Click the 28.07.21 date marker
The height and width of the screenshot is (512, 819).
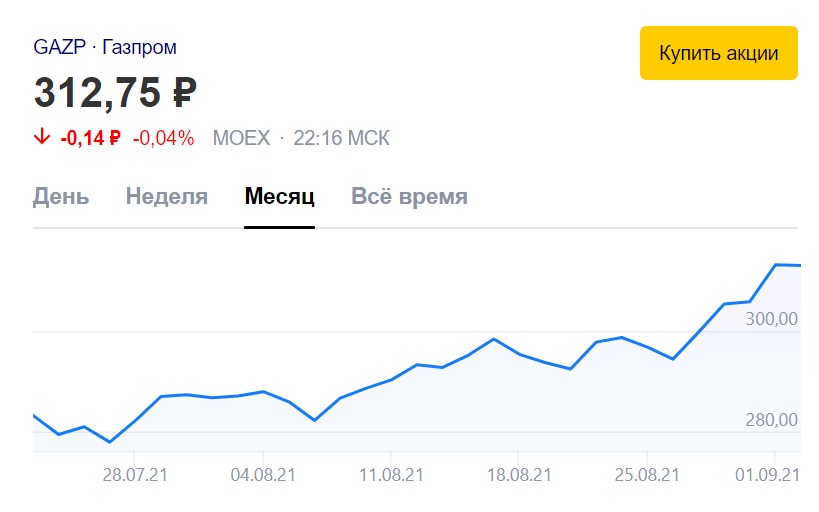135,475
